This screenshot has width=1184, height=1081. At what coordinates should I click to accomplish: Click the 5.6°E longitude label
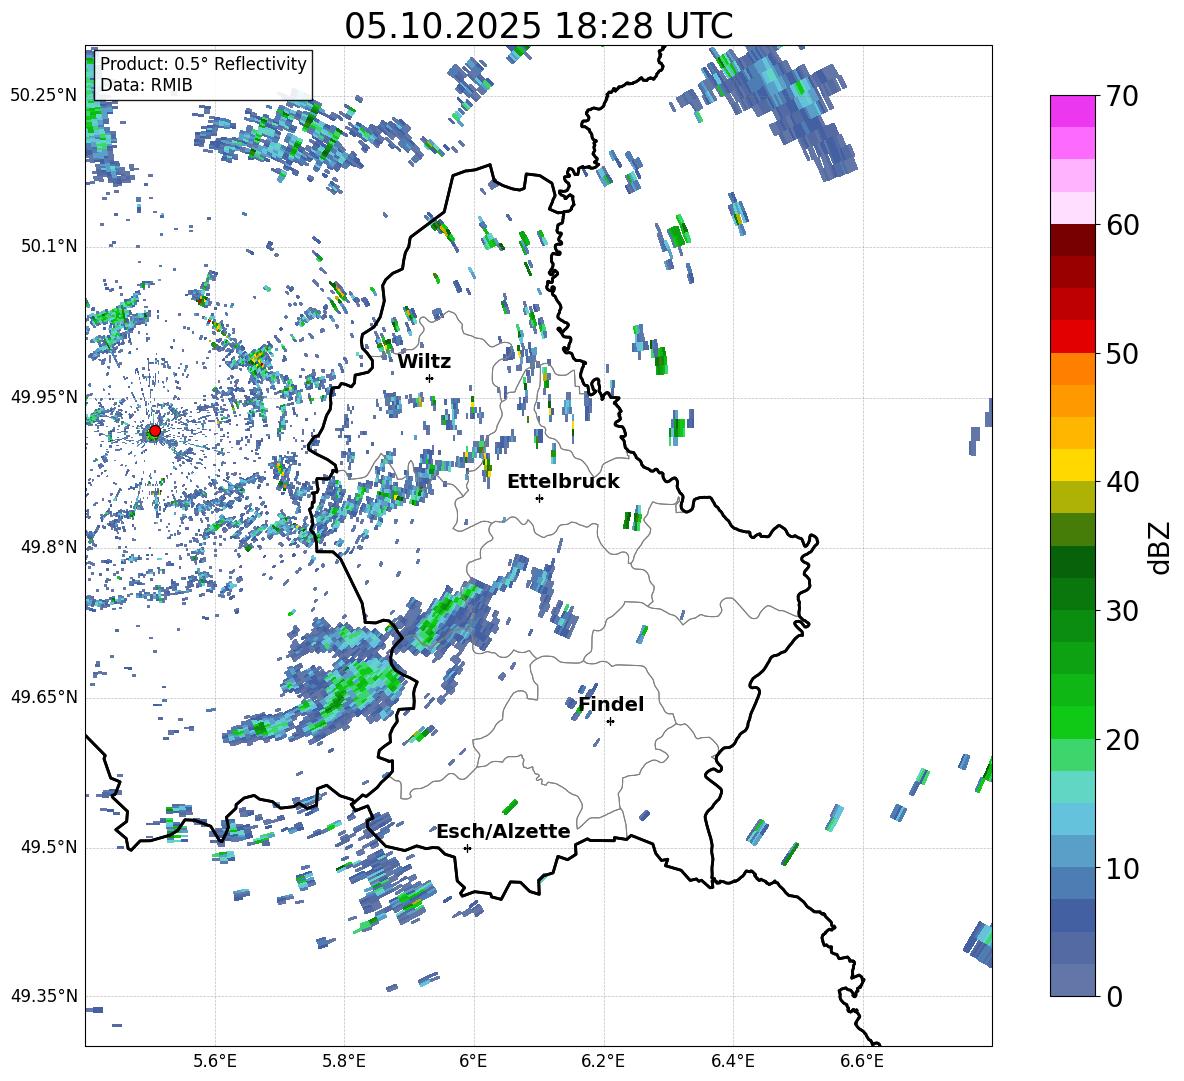pos(215,1061)
